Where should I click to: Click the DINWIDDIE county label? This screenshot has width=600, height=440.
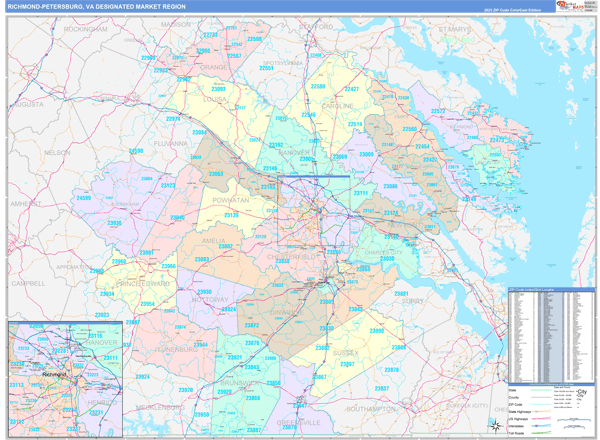tap(287, 313)
